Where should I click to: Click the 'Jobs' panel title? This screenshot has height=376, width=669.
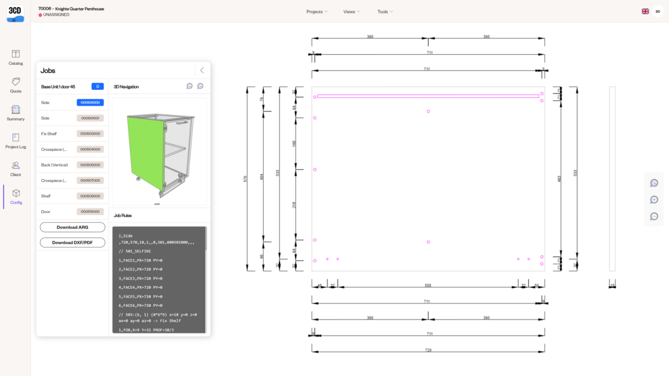[48, 70]
